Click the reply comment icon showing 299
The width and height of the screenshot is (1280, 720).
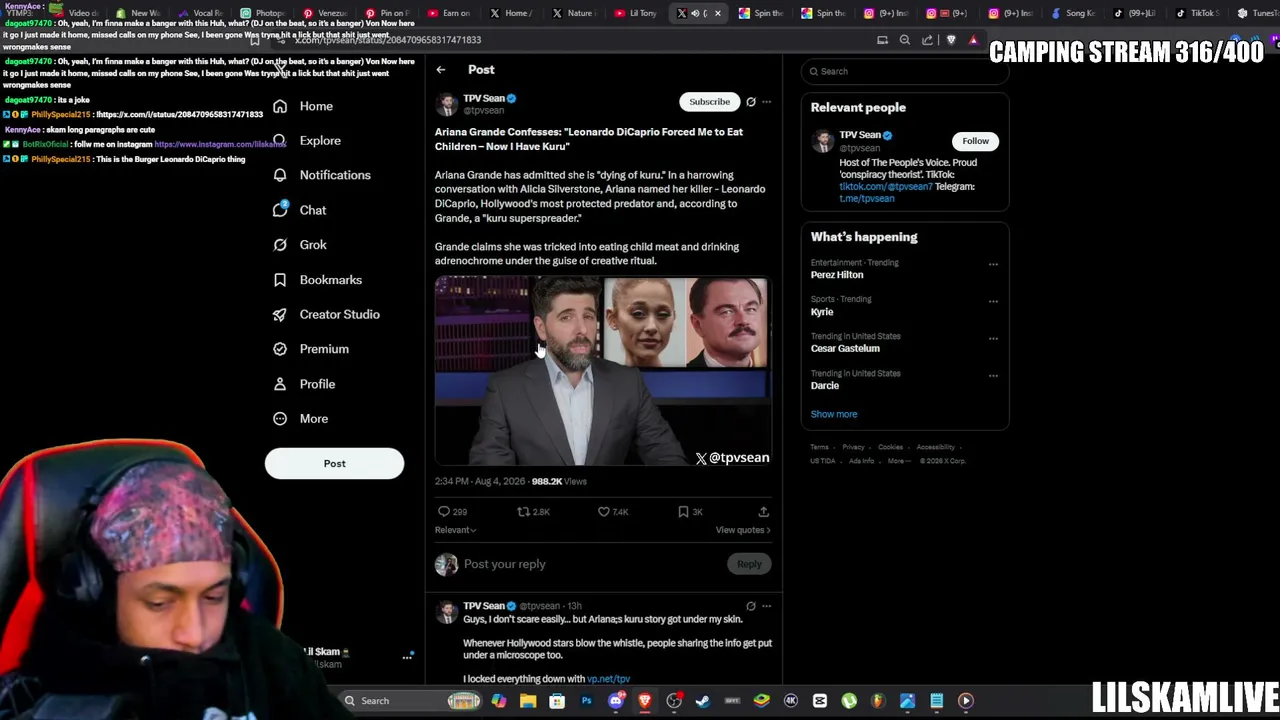pos(453,512)
